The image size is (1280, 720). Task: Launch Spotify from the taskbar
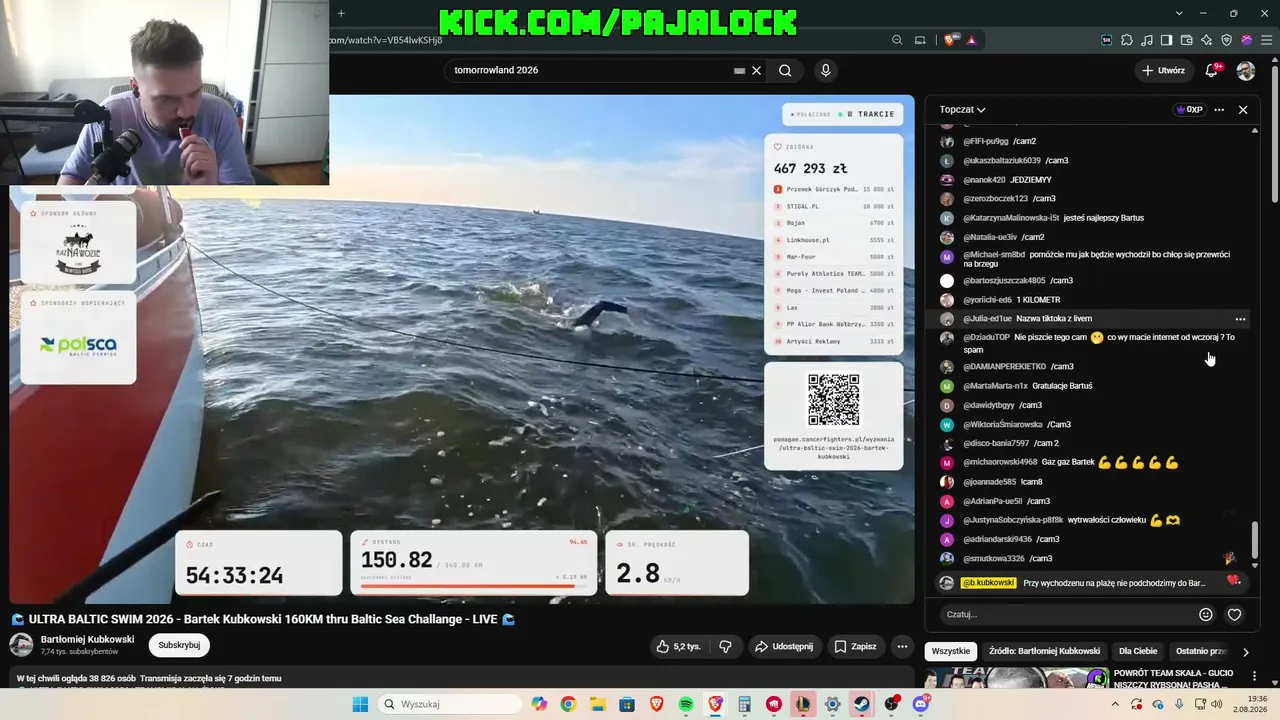point(686,704)
